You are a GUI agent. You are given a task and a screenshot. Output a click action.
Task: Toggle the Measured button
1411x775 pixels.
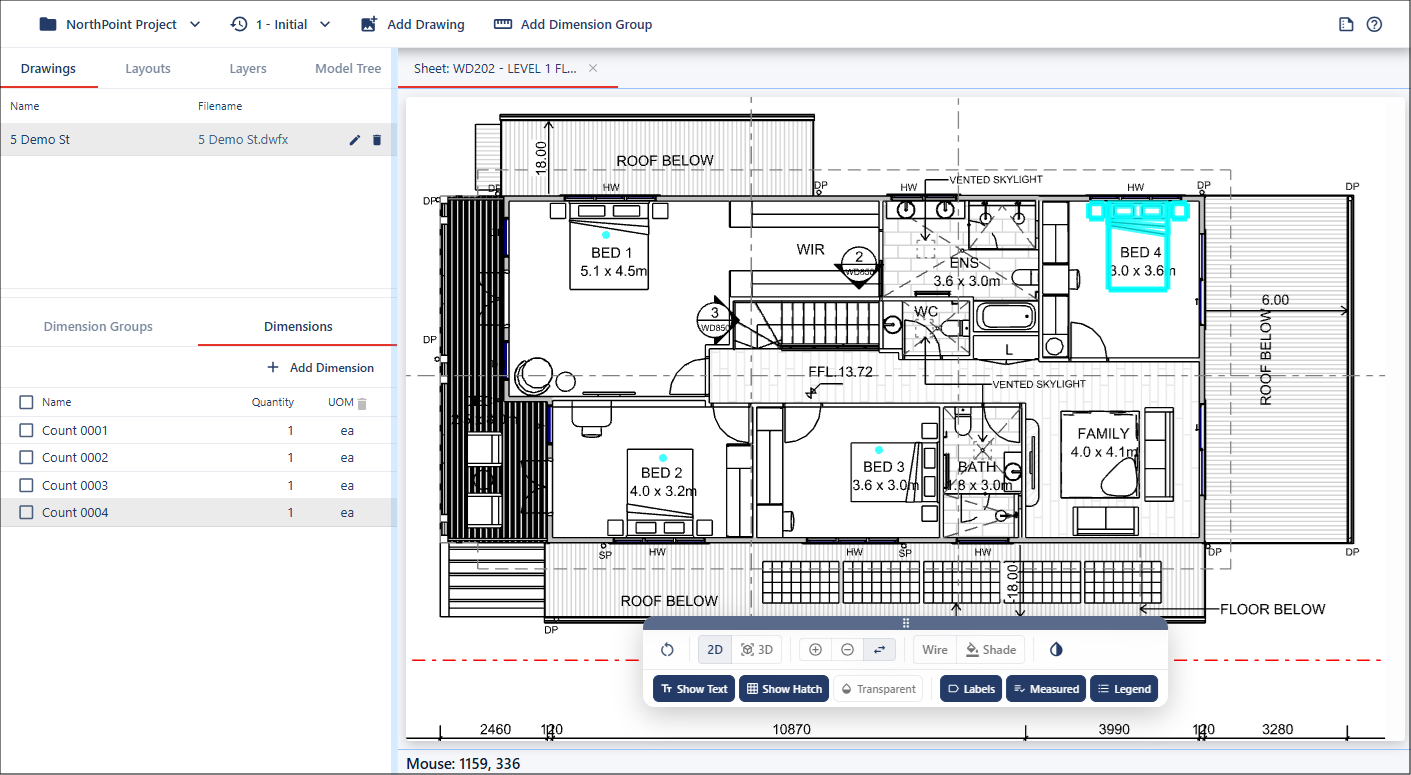[x=1046, y=689]
